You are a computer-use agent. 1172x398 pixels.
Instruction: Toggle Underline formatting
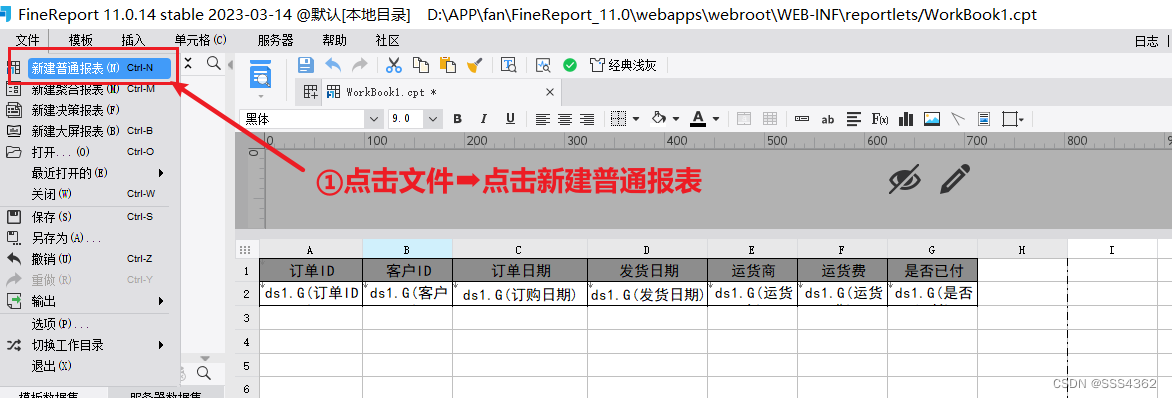click(x=511, y=118)
